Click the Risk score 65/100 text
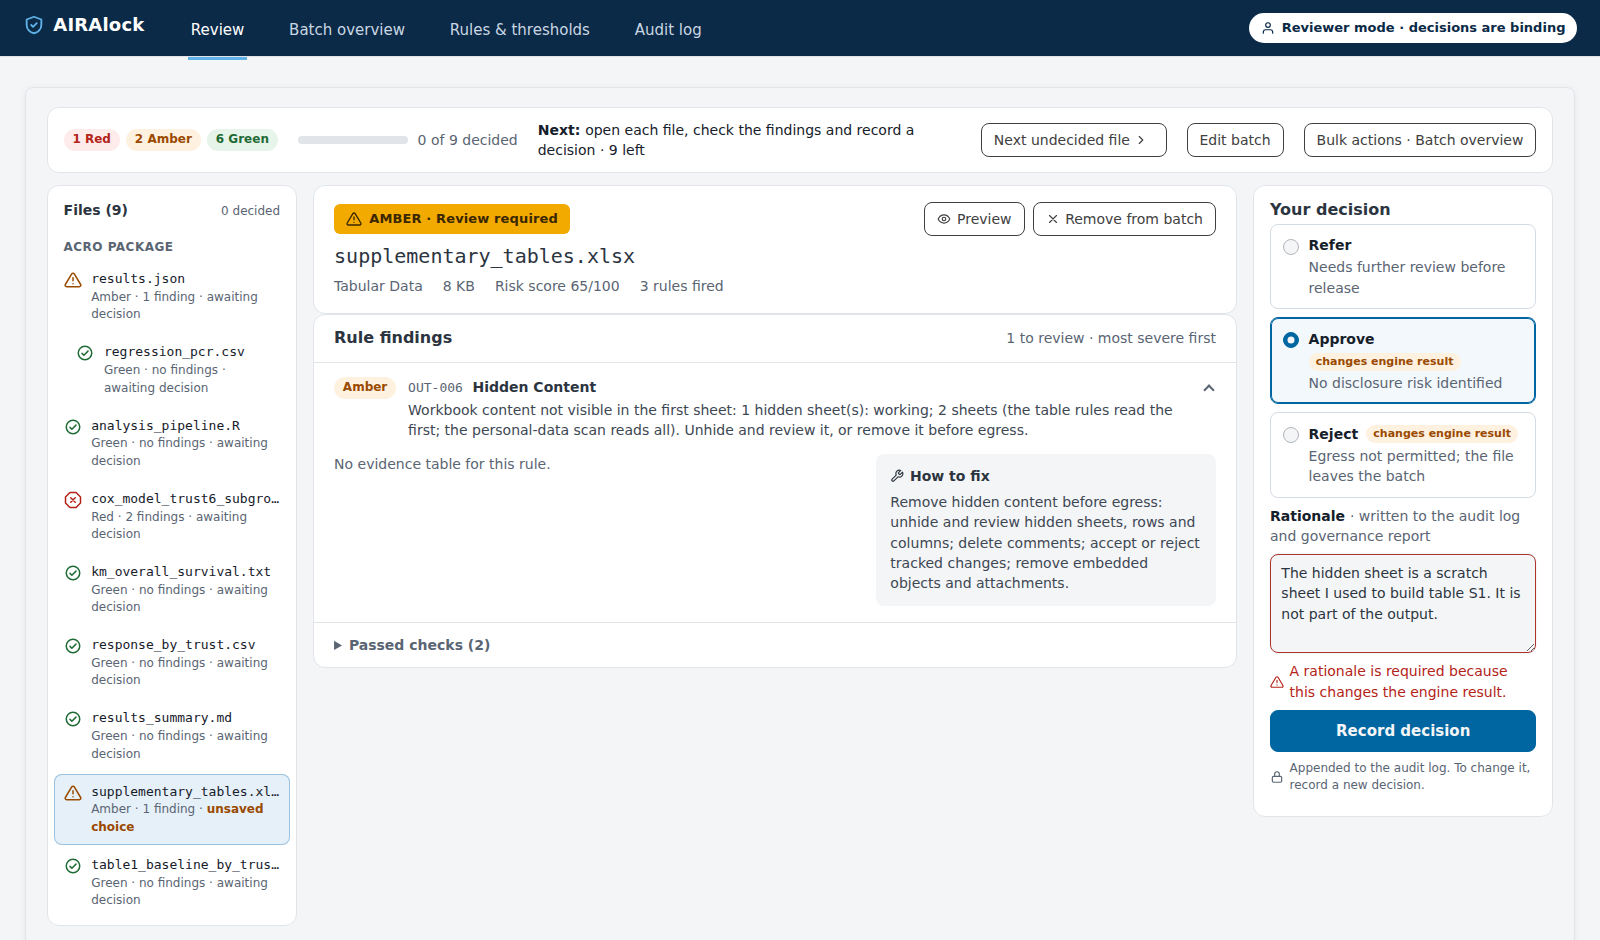The width and height of the screenshot is (1600, 940). pyautogui.click(x=557, y=286)
